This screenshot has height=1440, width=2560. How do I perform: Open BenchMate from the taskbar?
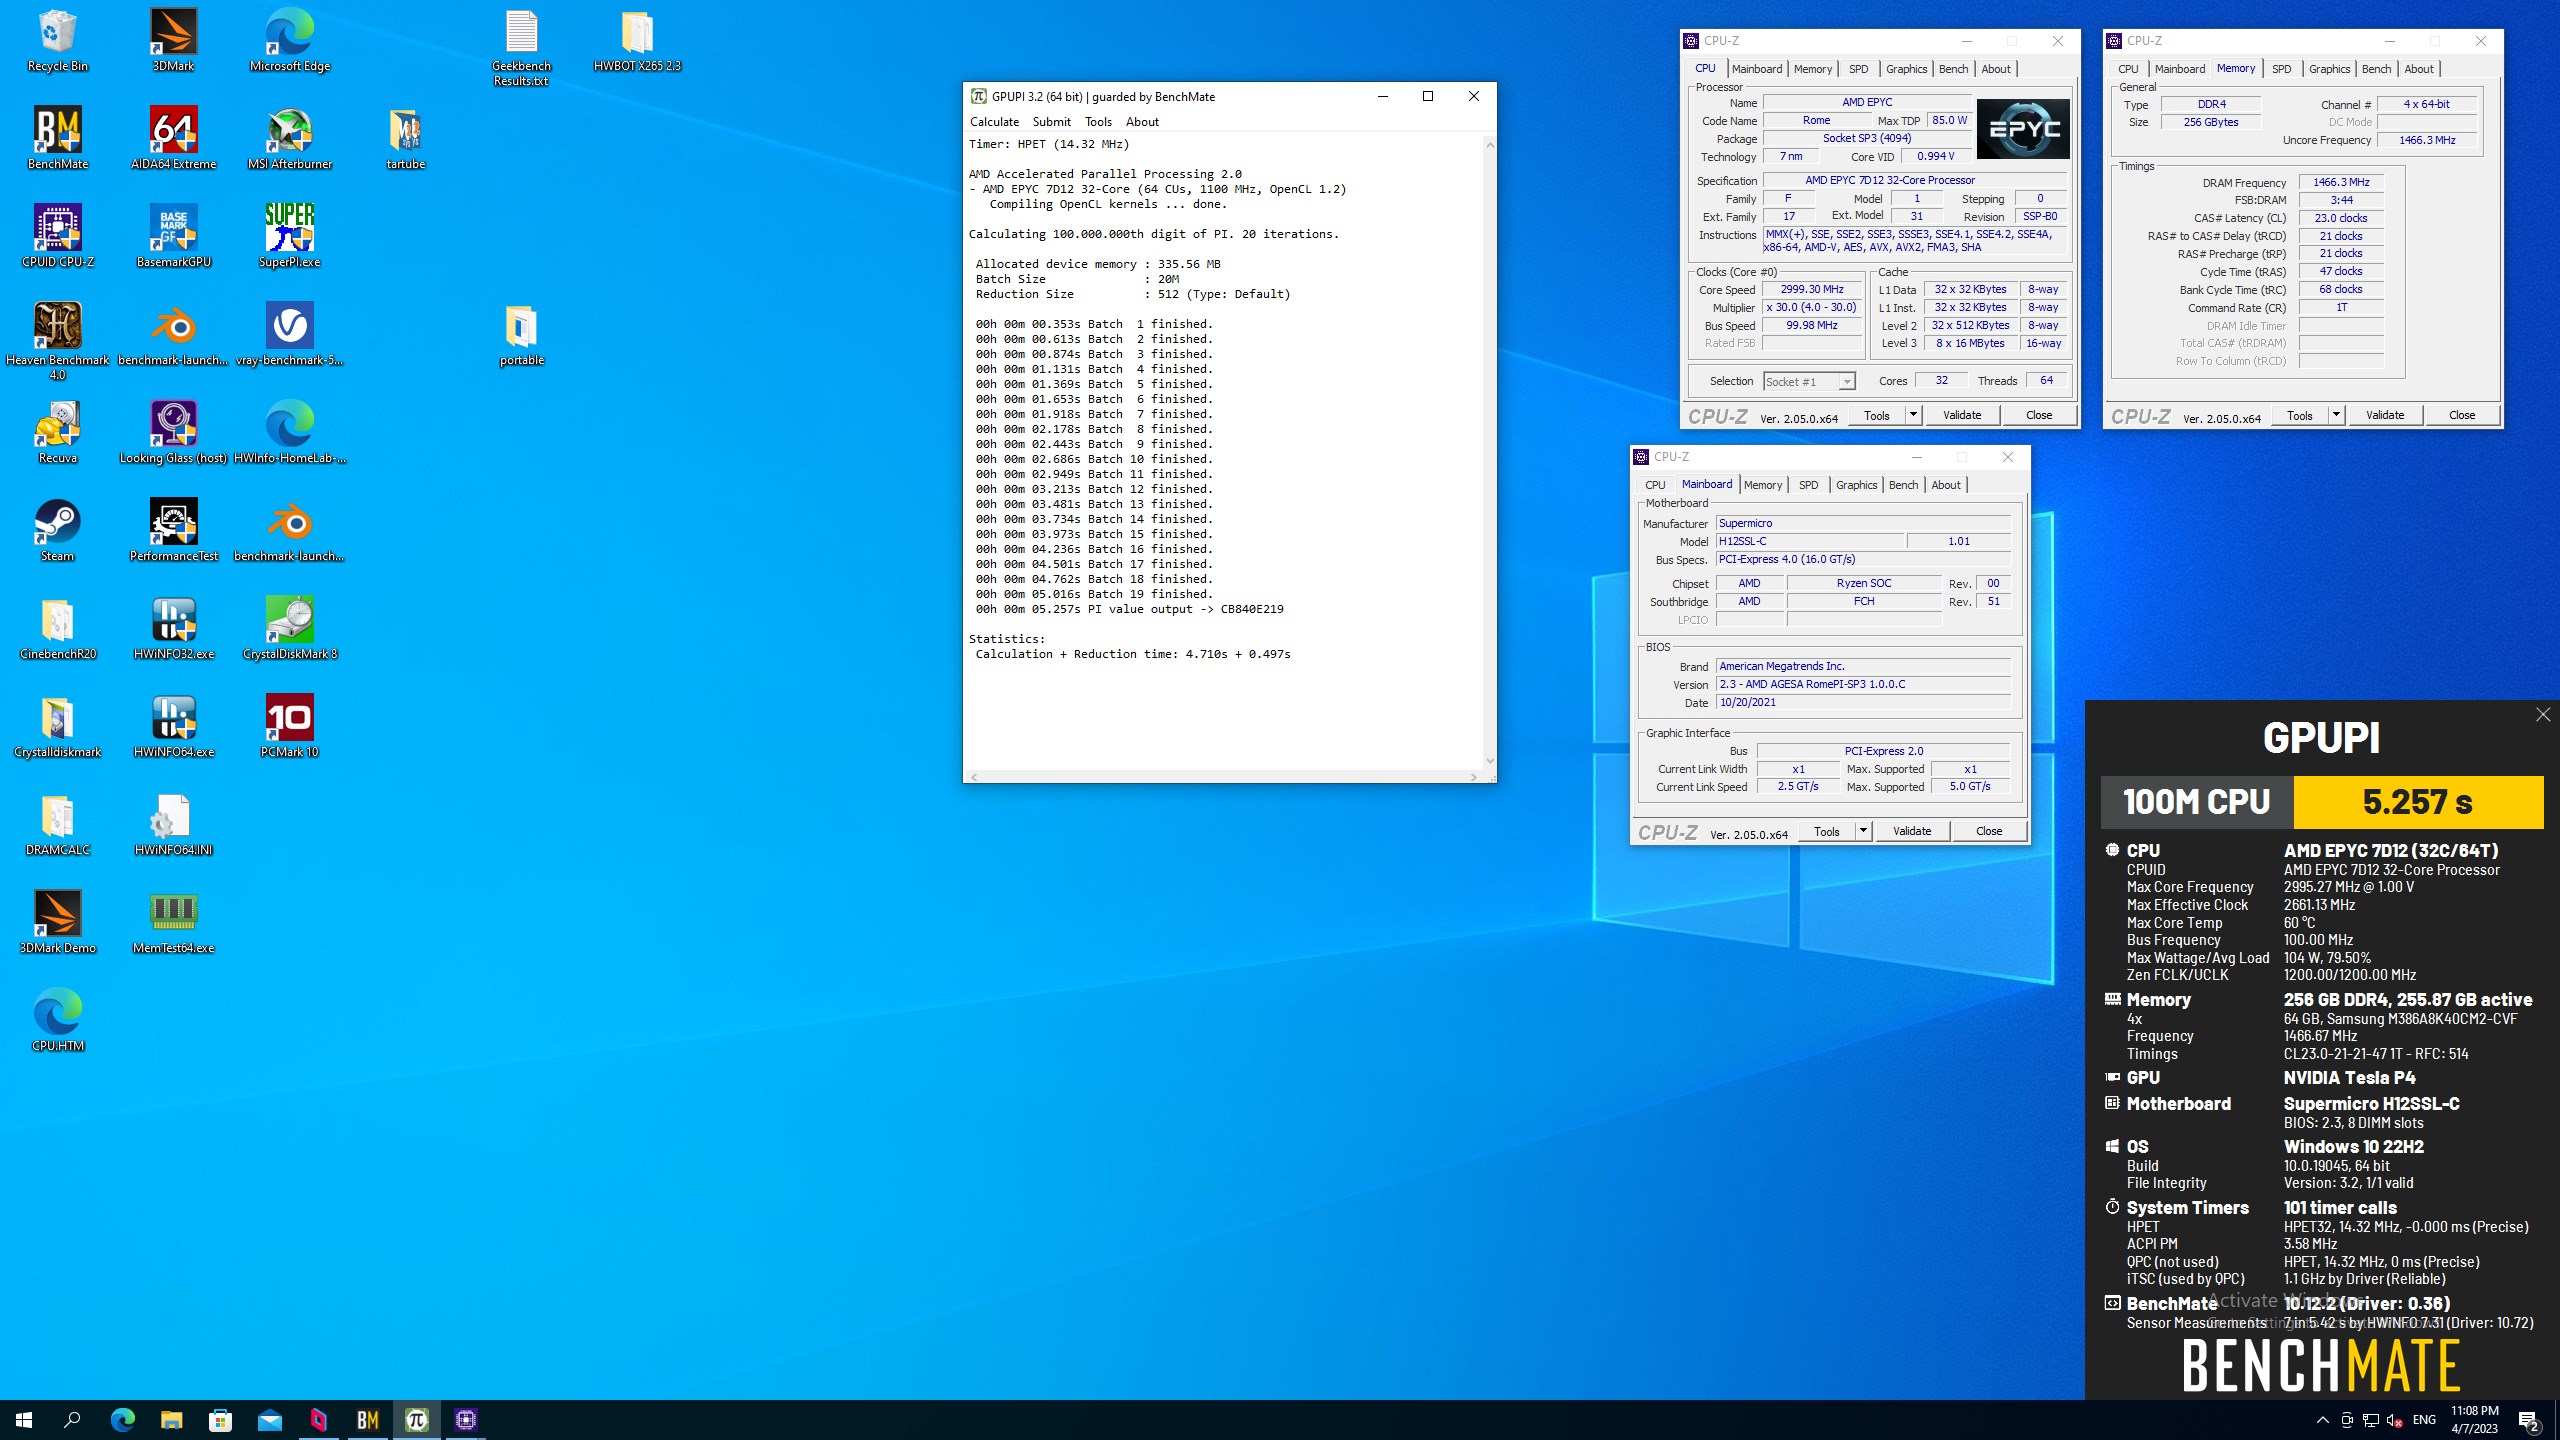(367, 1420)
